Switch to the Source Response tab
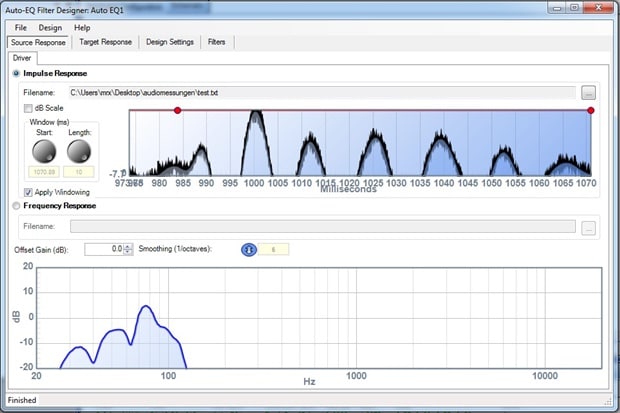This screenshot has height=413, width=620. point(38,42)
